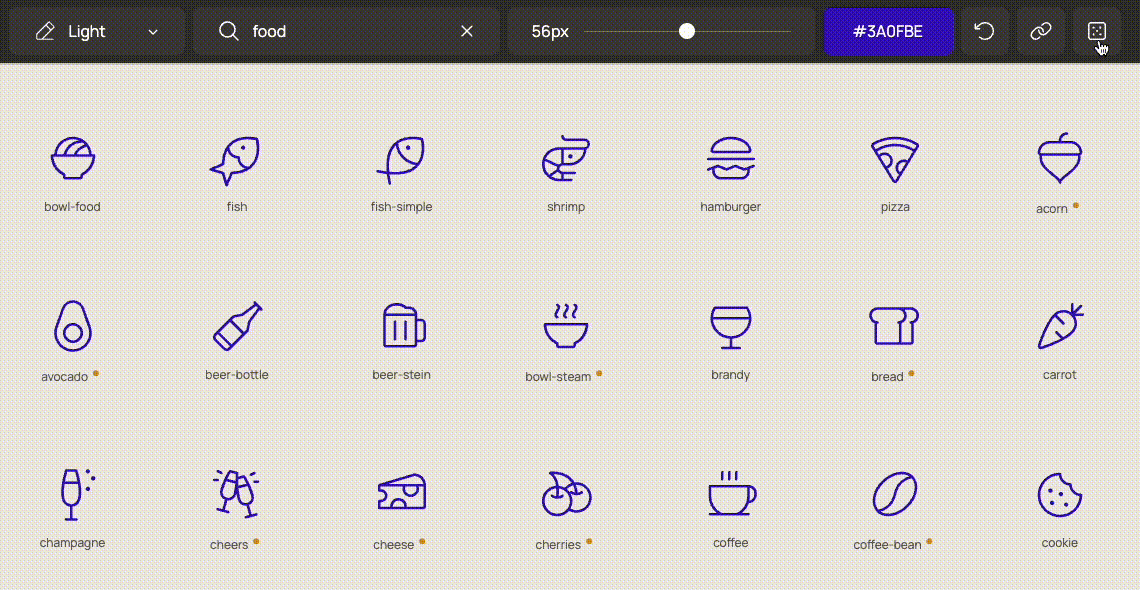Select the carrot icon
1140x590 pixels.
click(1059, 326)
